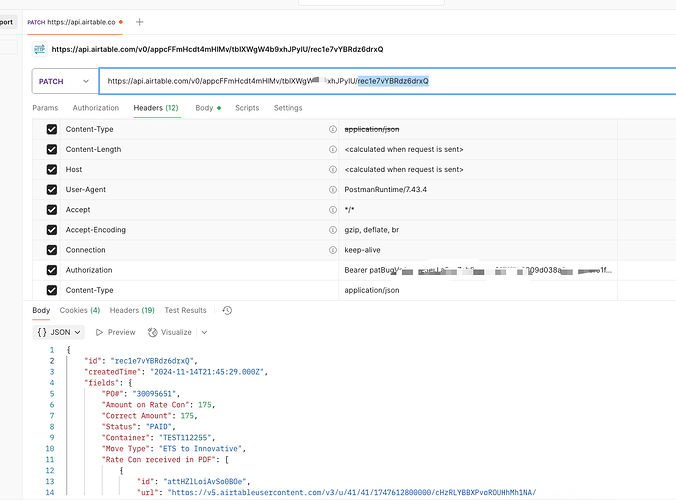The image size is (676, 500).
Task: Open the PATCH method dropdown
Action: pos(65,81)
